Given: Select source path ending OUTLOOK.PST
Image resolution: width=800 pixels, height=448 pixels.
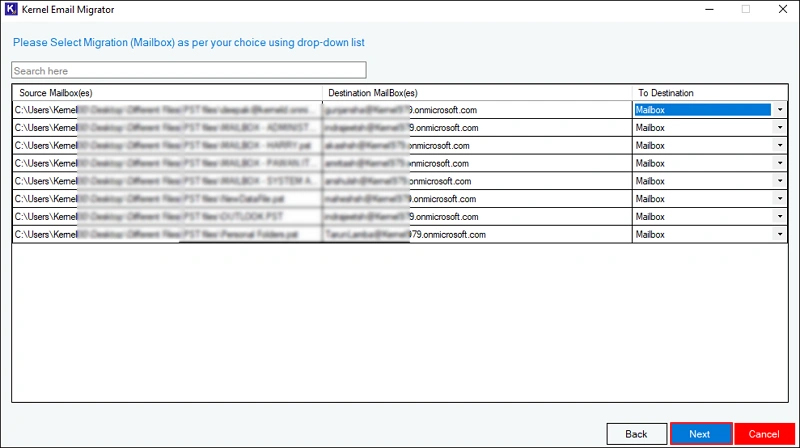Looking at the screenshot, I should point(167,216).
